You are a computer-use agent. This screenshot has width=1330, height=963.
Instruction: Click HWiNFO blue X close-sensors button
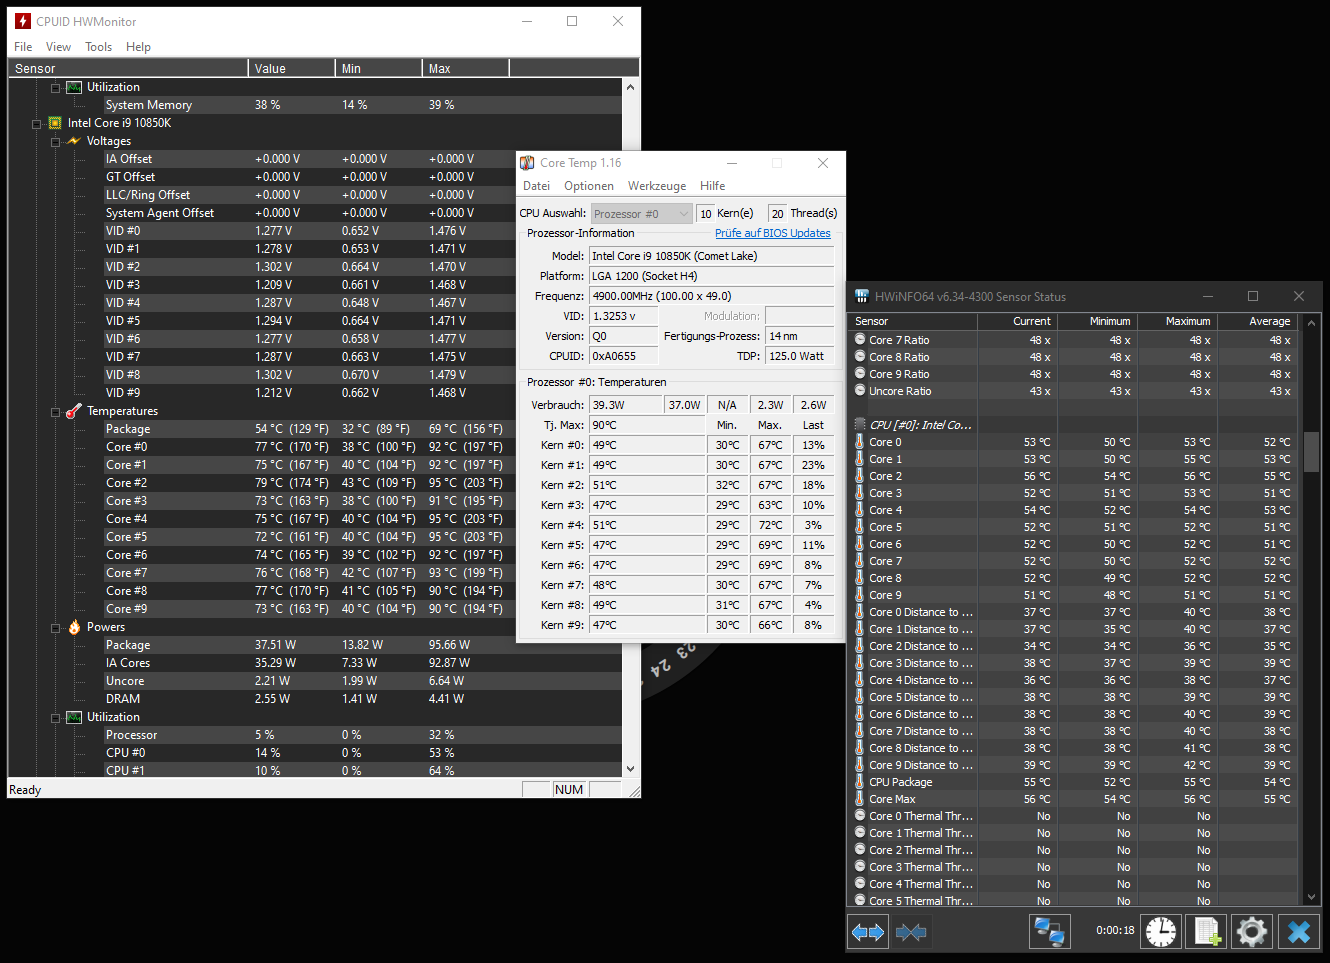tap(1298, 932)
